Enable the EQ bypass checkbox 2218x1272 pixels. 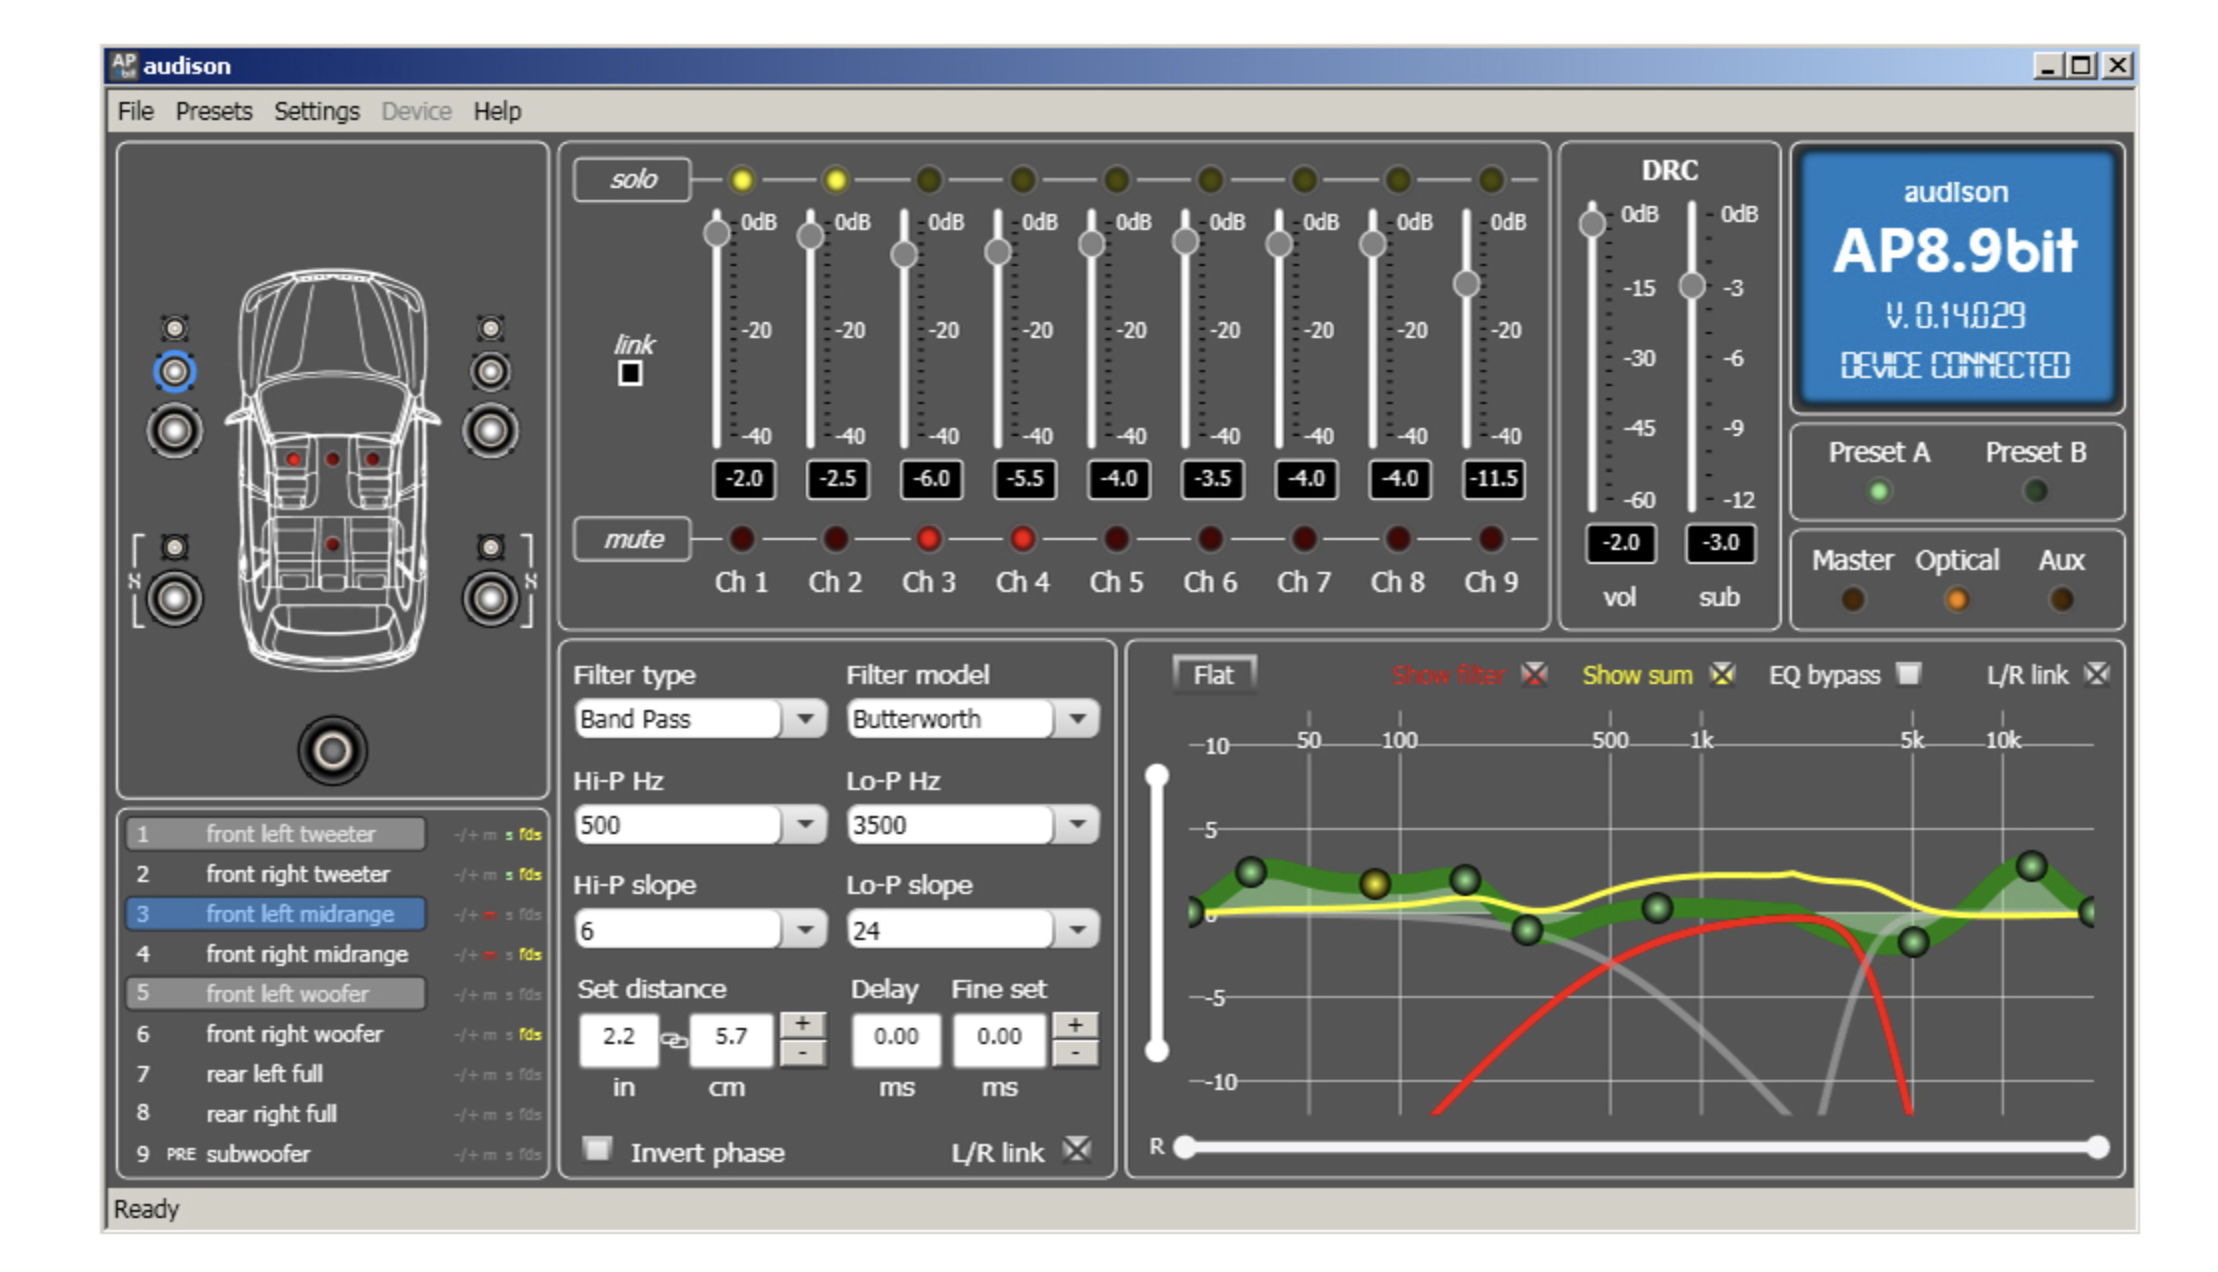point(1909,674)
